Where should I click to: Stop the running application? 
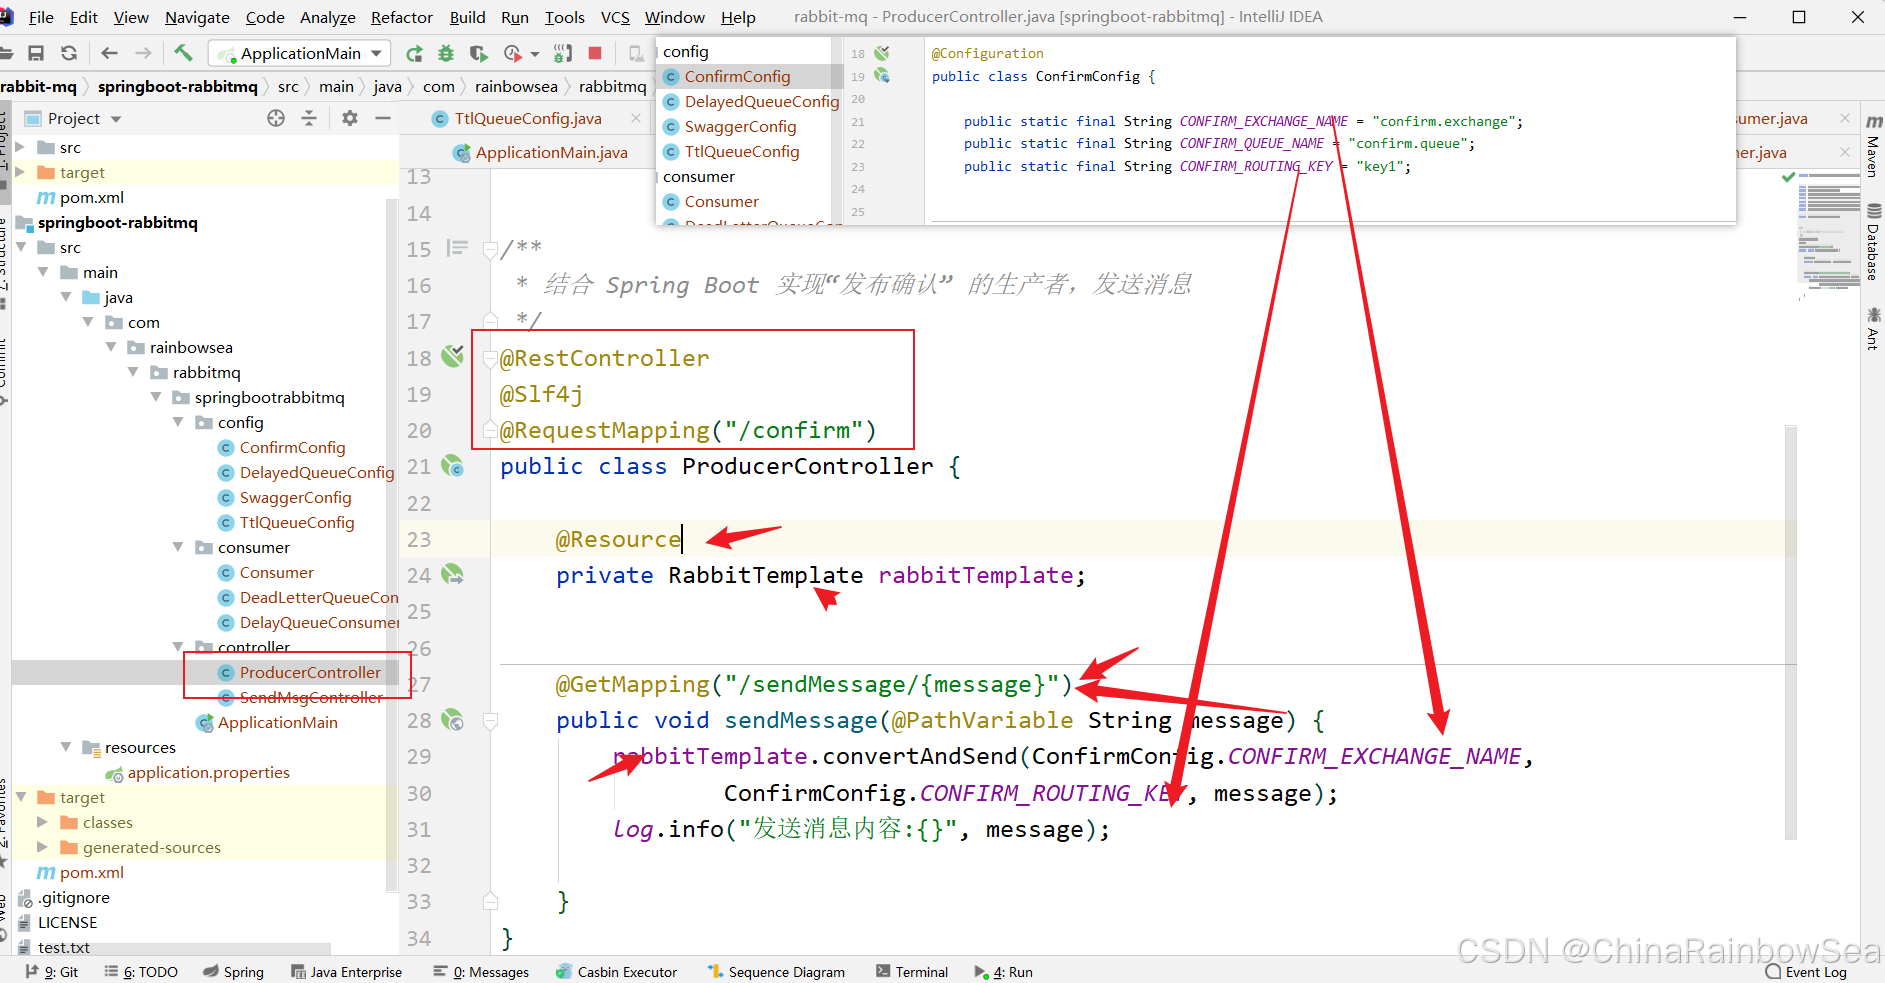pos(595,53)
